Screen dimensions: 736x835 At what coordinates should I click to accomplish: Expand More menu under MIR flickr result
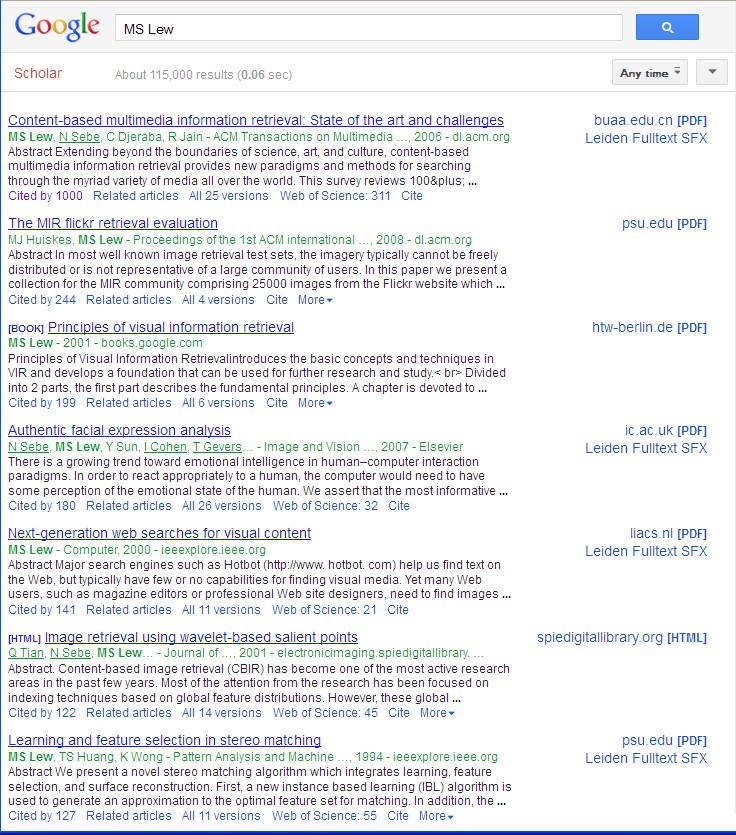click(x=315, y=300)
